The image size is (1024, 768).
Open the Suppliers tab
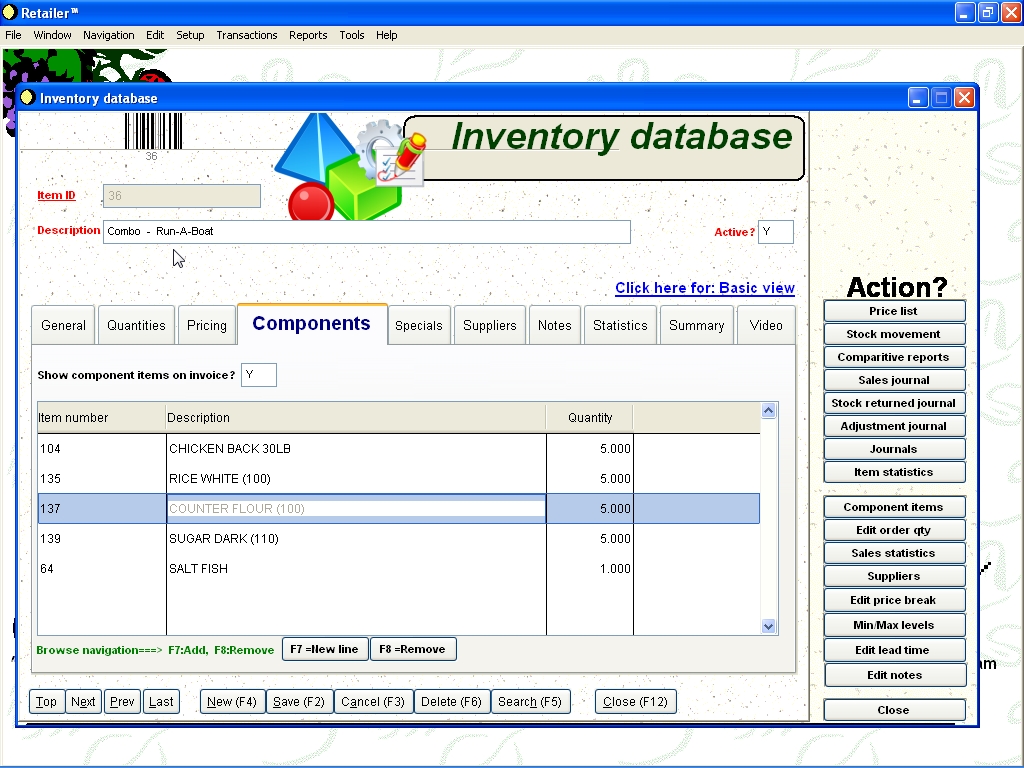(x=489, y=325)
